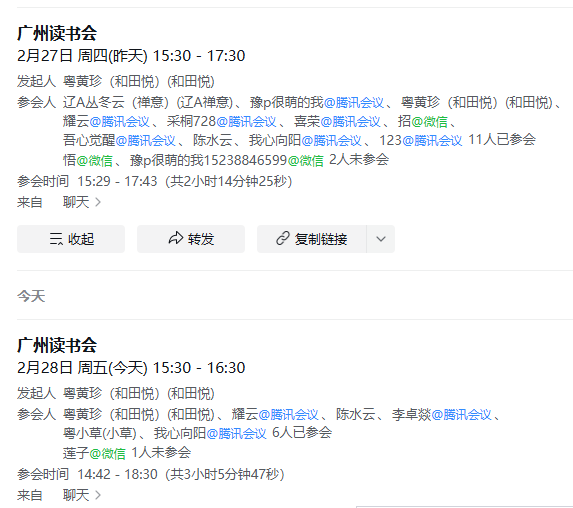Click participant 123@腾讯会议
The width and height of the screenshot is (573, 508).
point(421,140)
